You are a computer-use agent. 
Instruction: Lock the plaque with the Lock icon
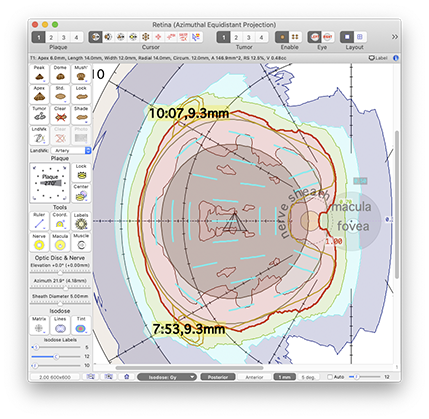coord(81,173)
